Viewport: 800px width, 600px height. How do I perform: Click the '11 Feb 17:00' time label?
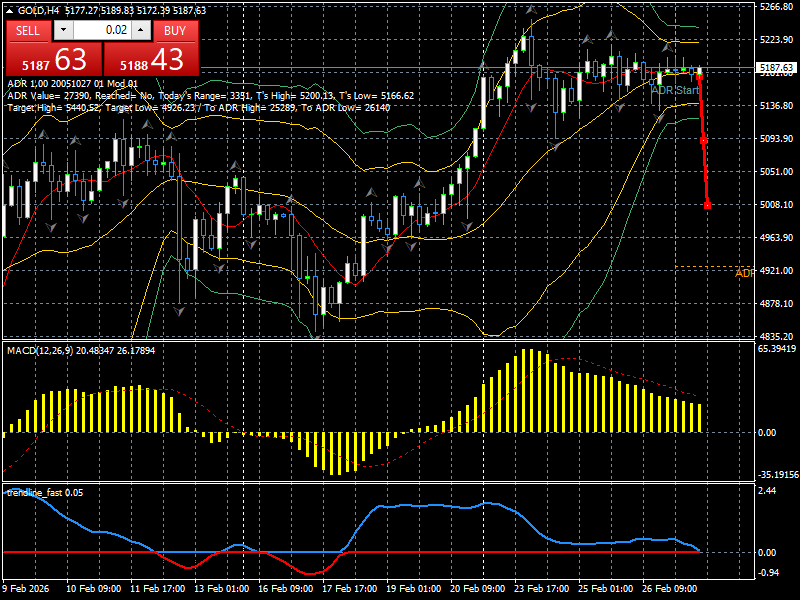(x=158, y=588)
